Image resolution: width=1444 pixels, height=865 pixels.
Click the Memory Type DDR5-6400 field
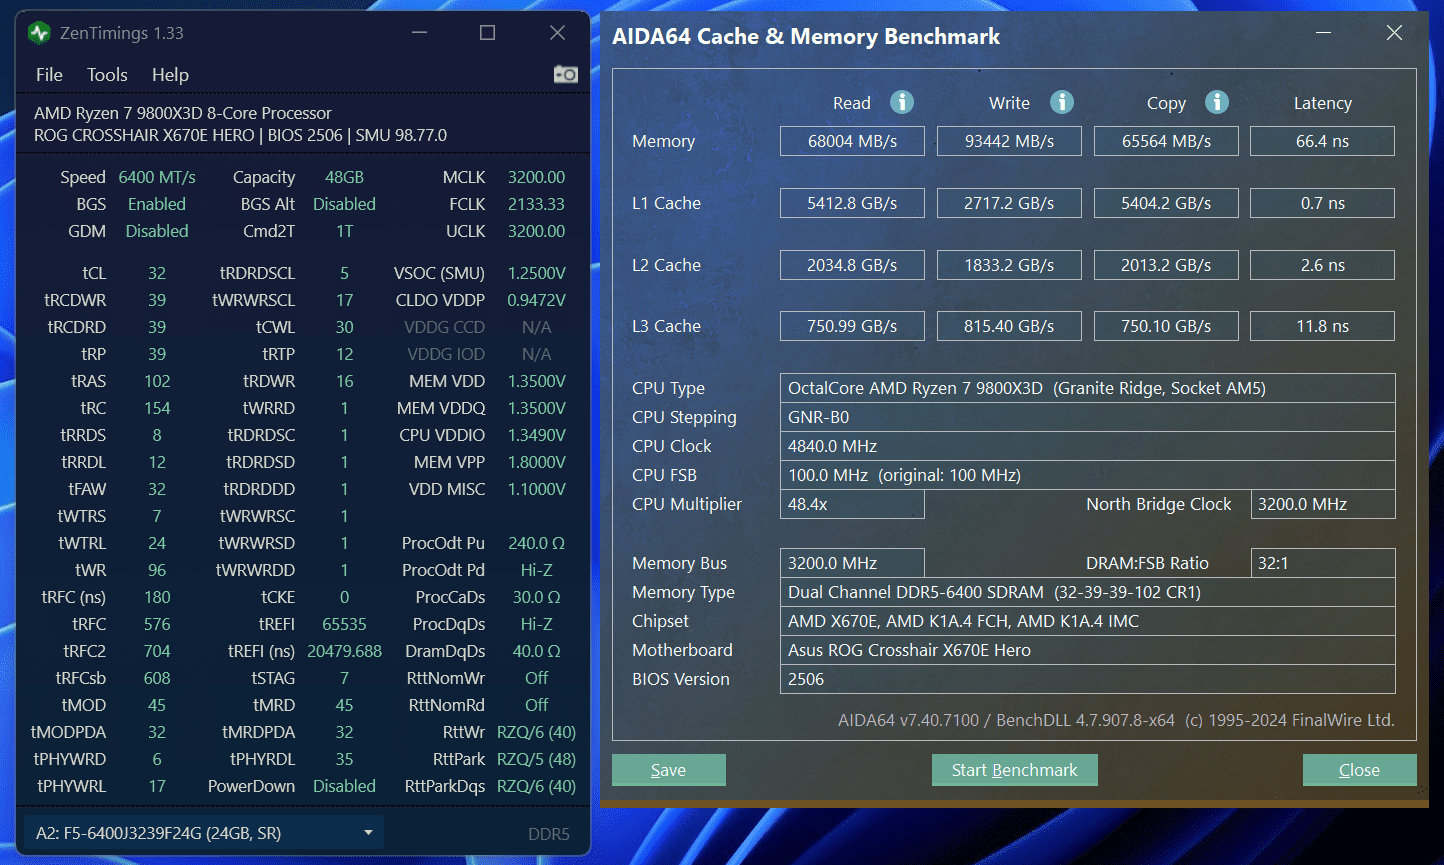click(x=1087, y=592)
